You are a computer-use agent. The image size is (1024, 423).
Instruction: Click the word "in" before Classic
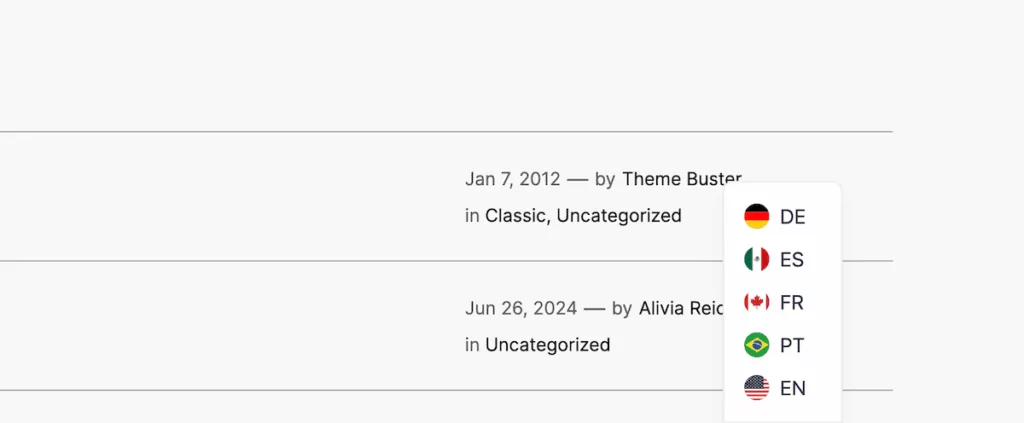472,215
